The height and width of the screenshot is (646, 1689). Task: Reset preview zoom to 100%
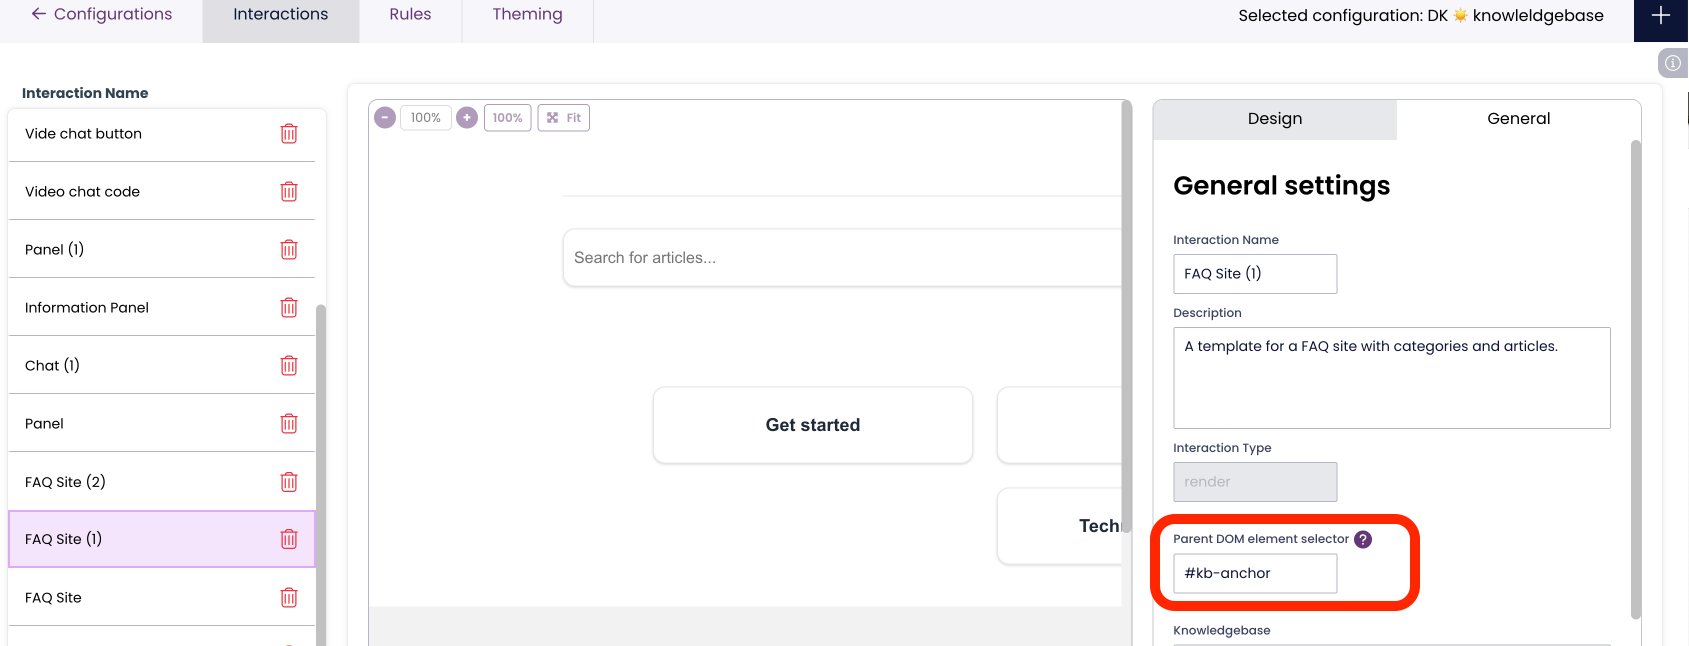click(x=507, y=118)
